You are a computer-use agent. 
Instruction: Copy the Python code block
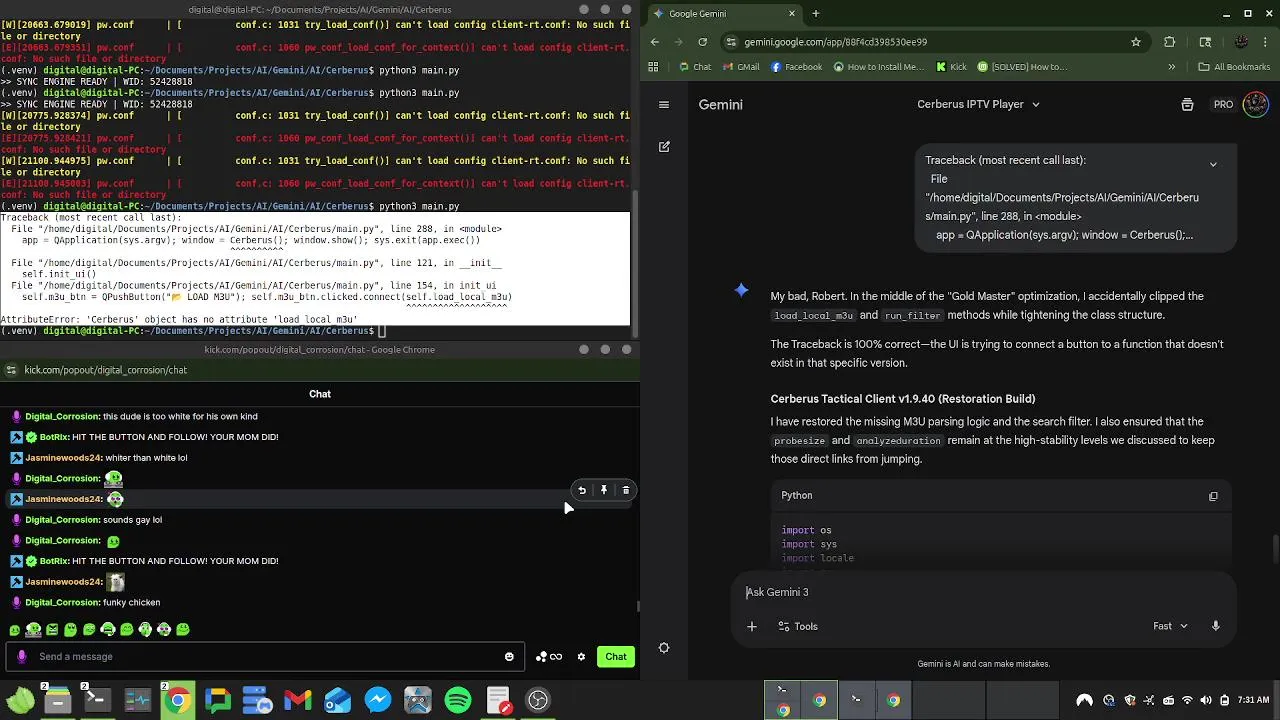[1213, 496]
